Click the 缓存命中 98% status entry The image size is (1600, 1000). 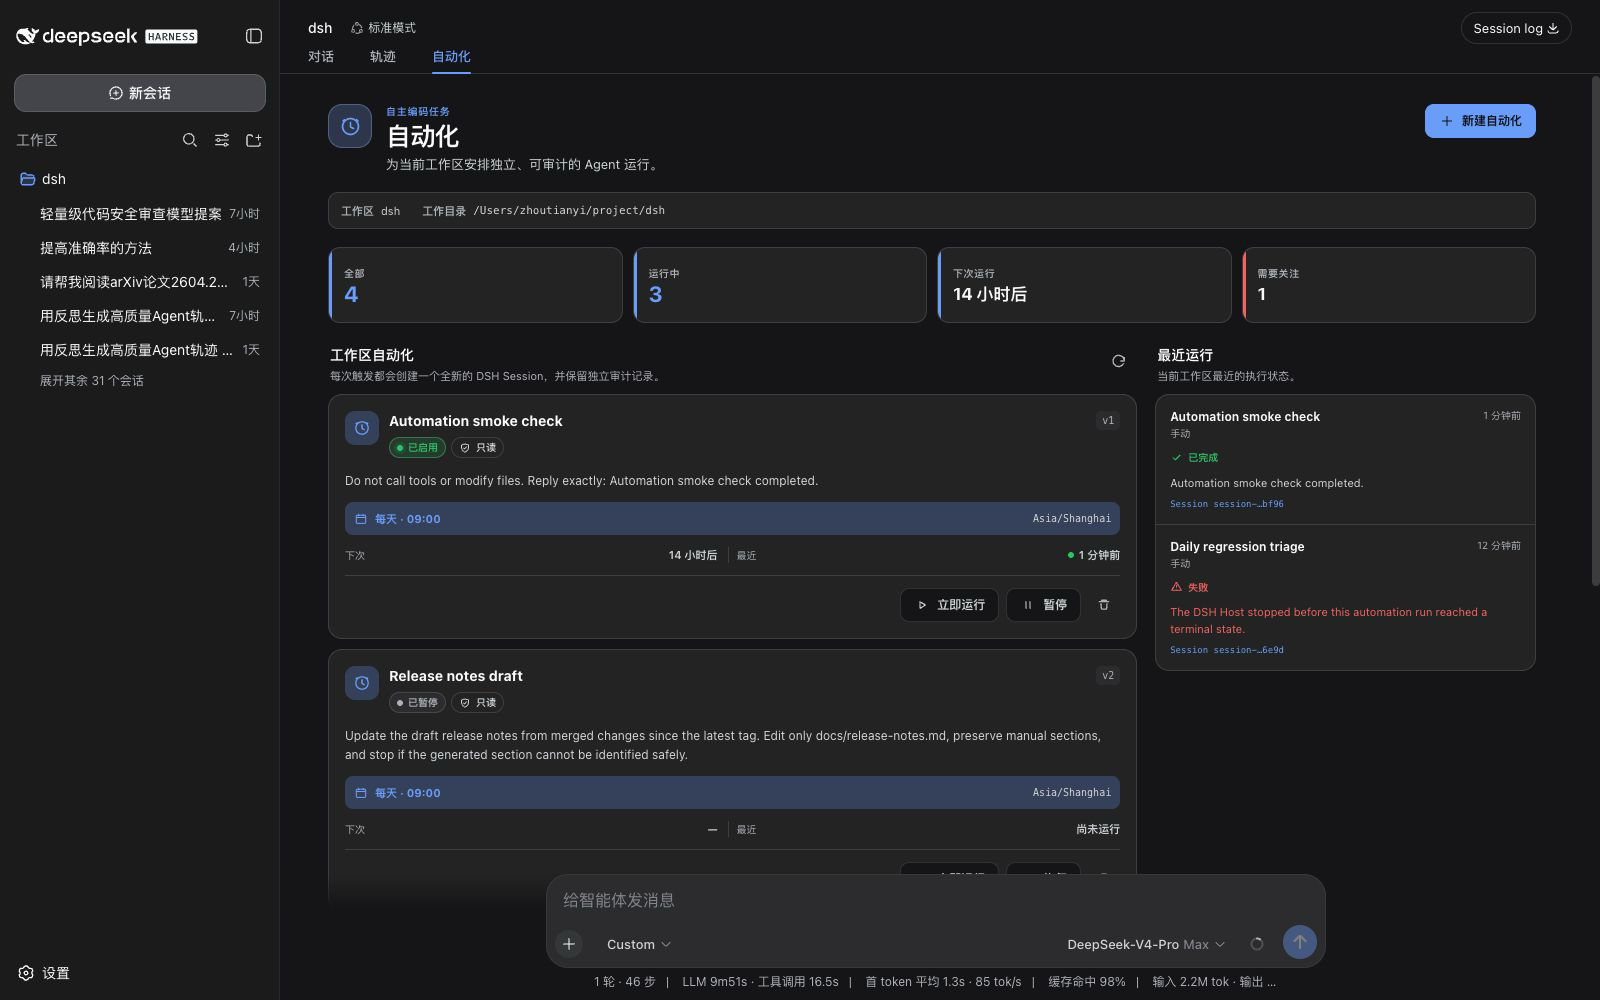(1087, 982)
